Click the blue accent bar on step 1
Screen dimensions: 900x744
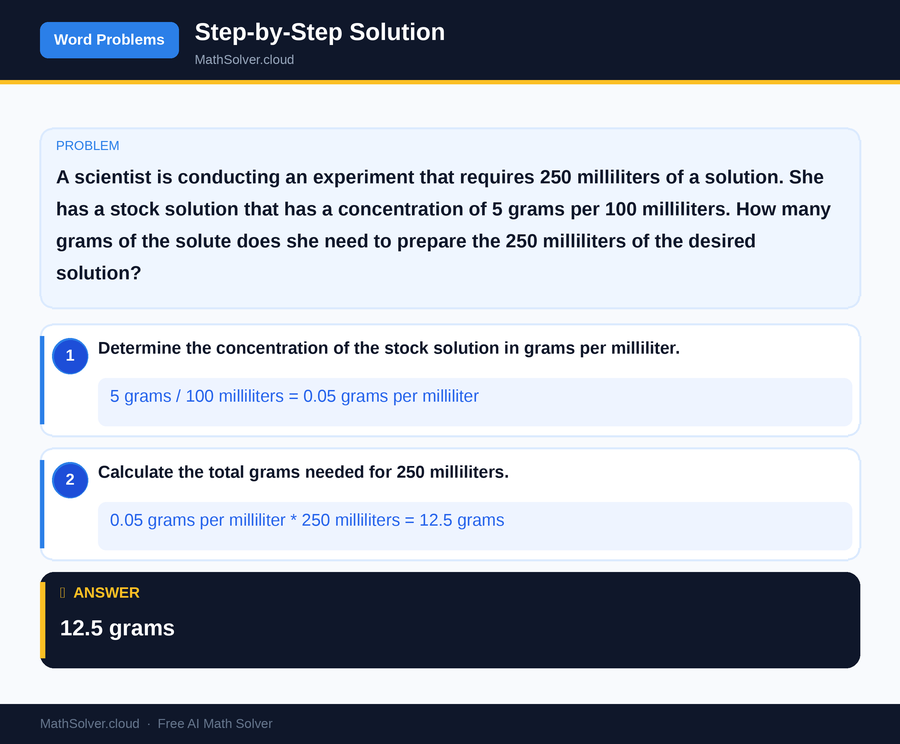pos(41,380)
